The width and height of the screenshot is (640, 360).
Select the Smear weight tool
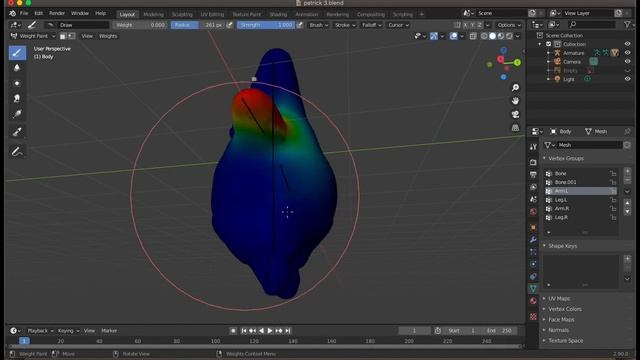coord(17,98)
